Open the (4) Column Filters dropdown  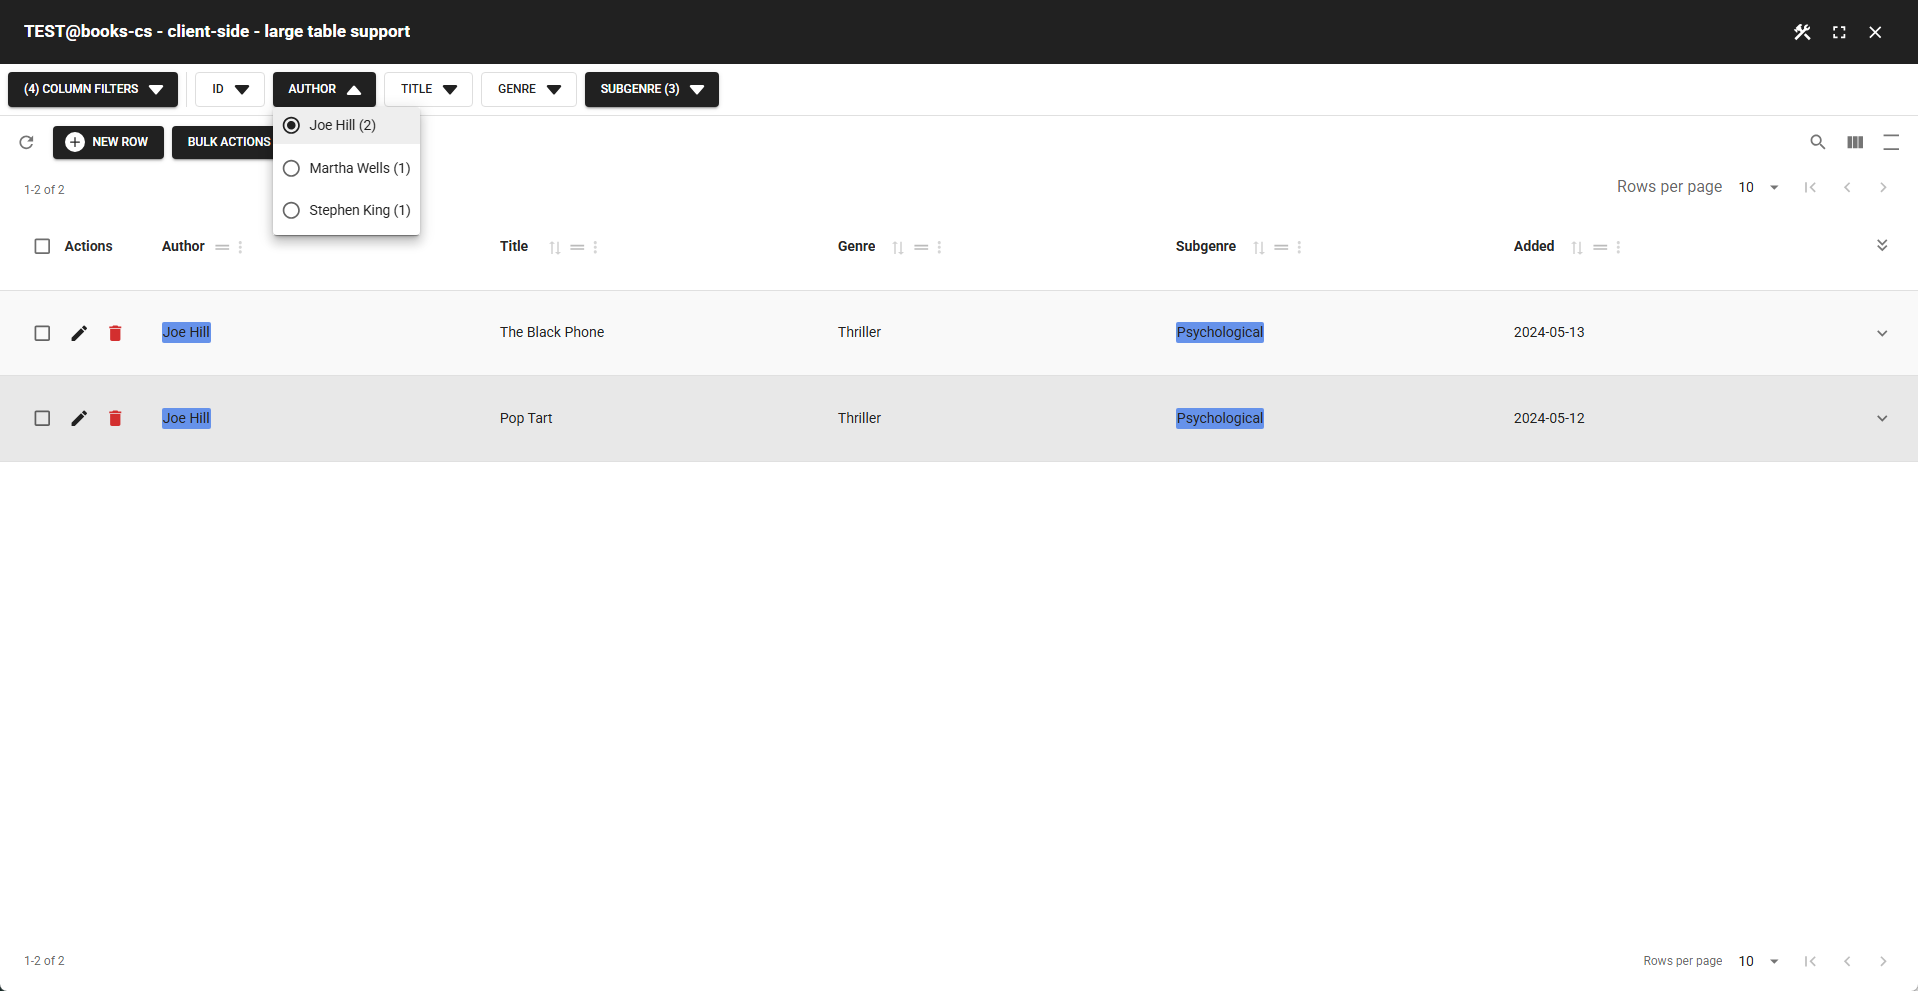pos(93,89)
